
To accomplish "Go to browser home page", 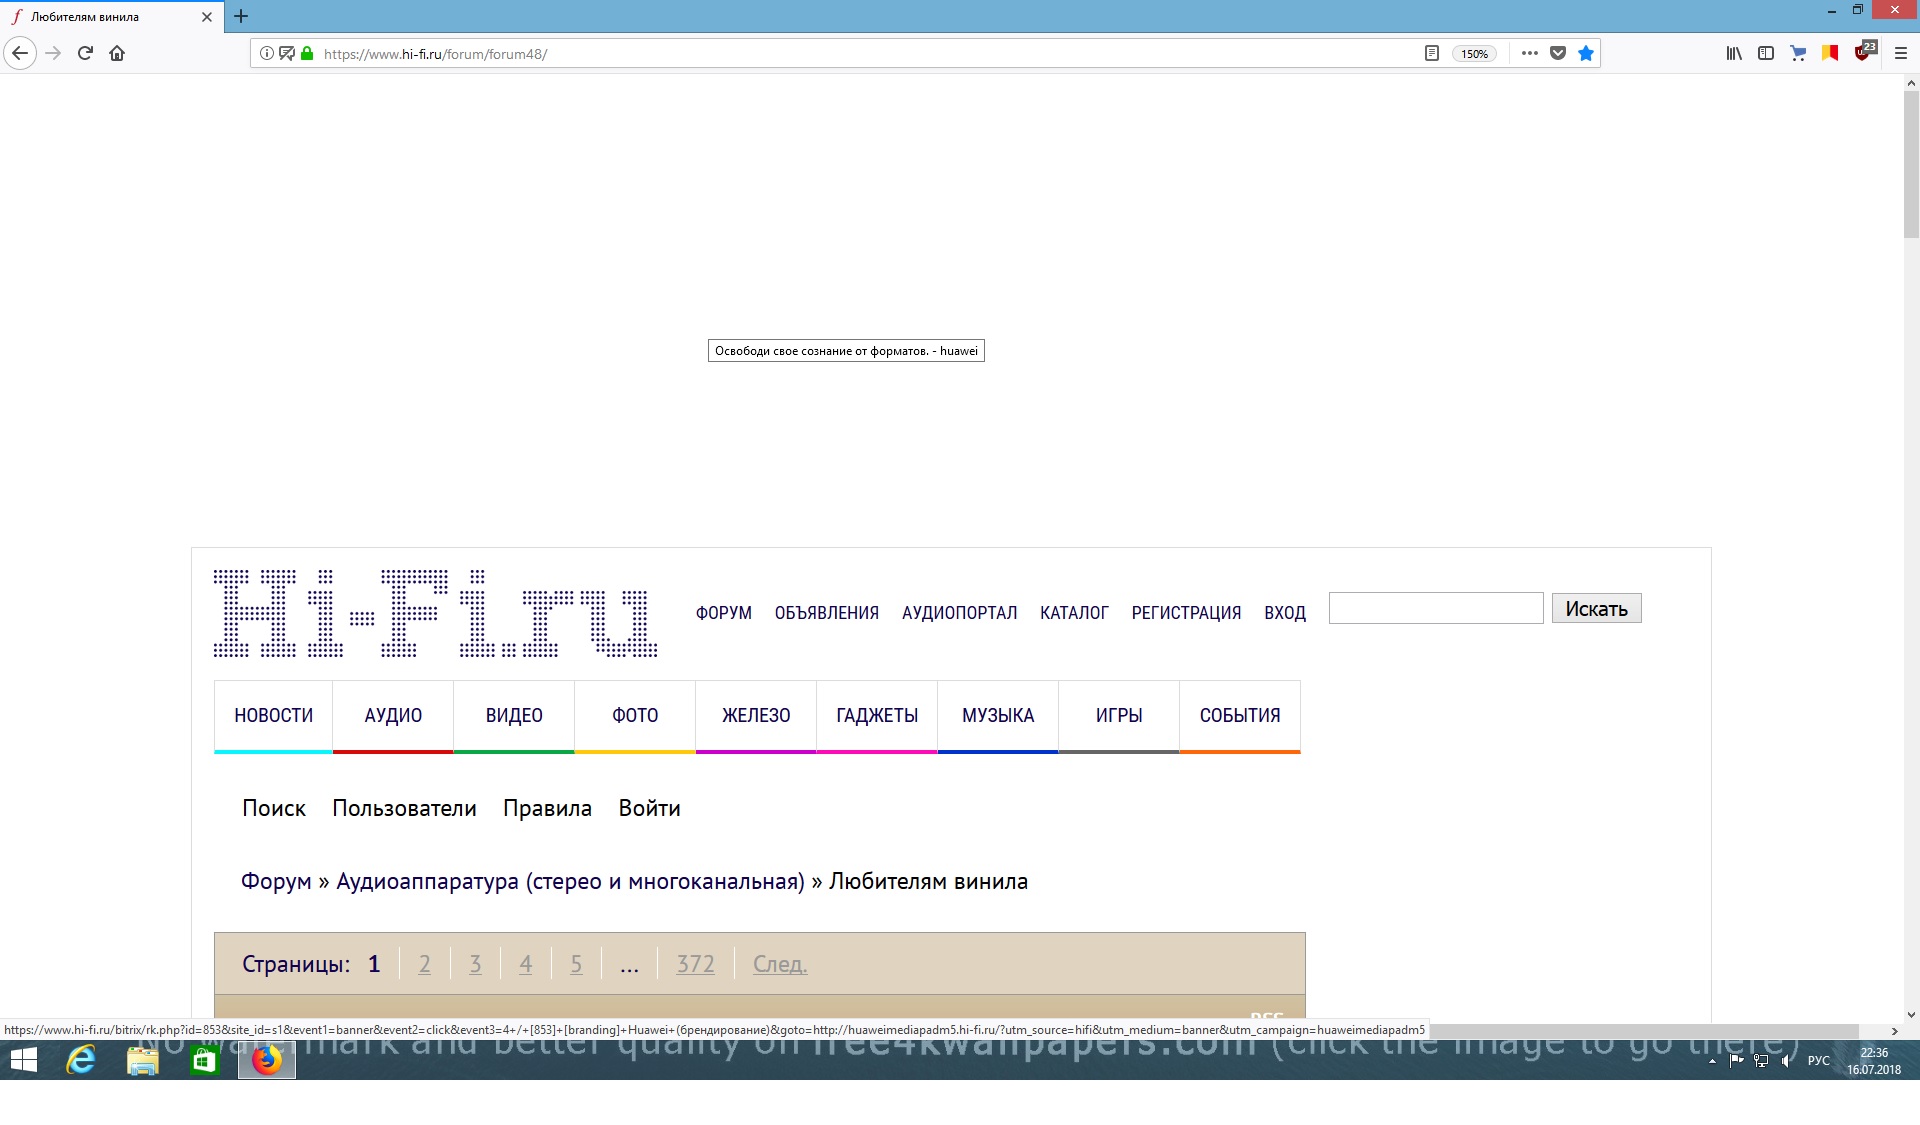I will point(117,53).
